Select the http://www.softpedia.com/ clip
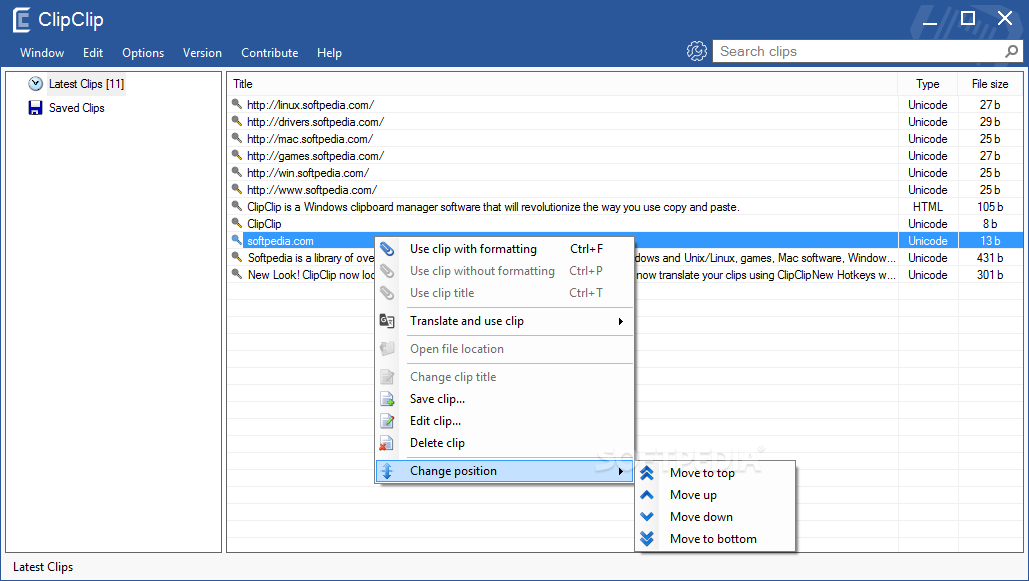1029x581 pixels. [312, 190]
